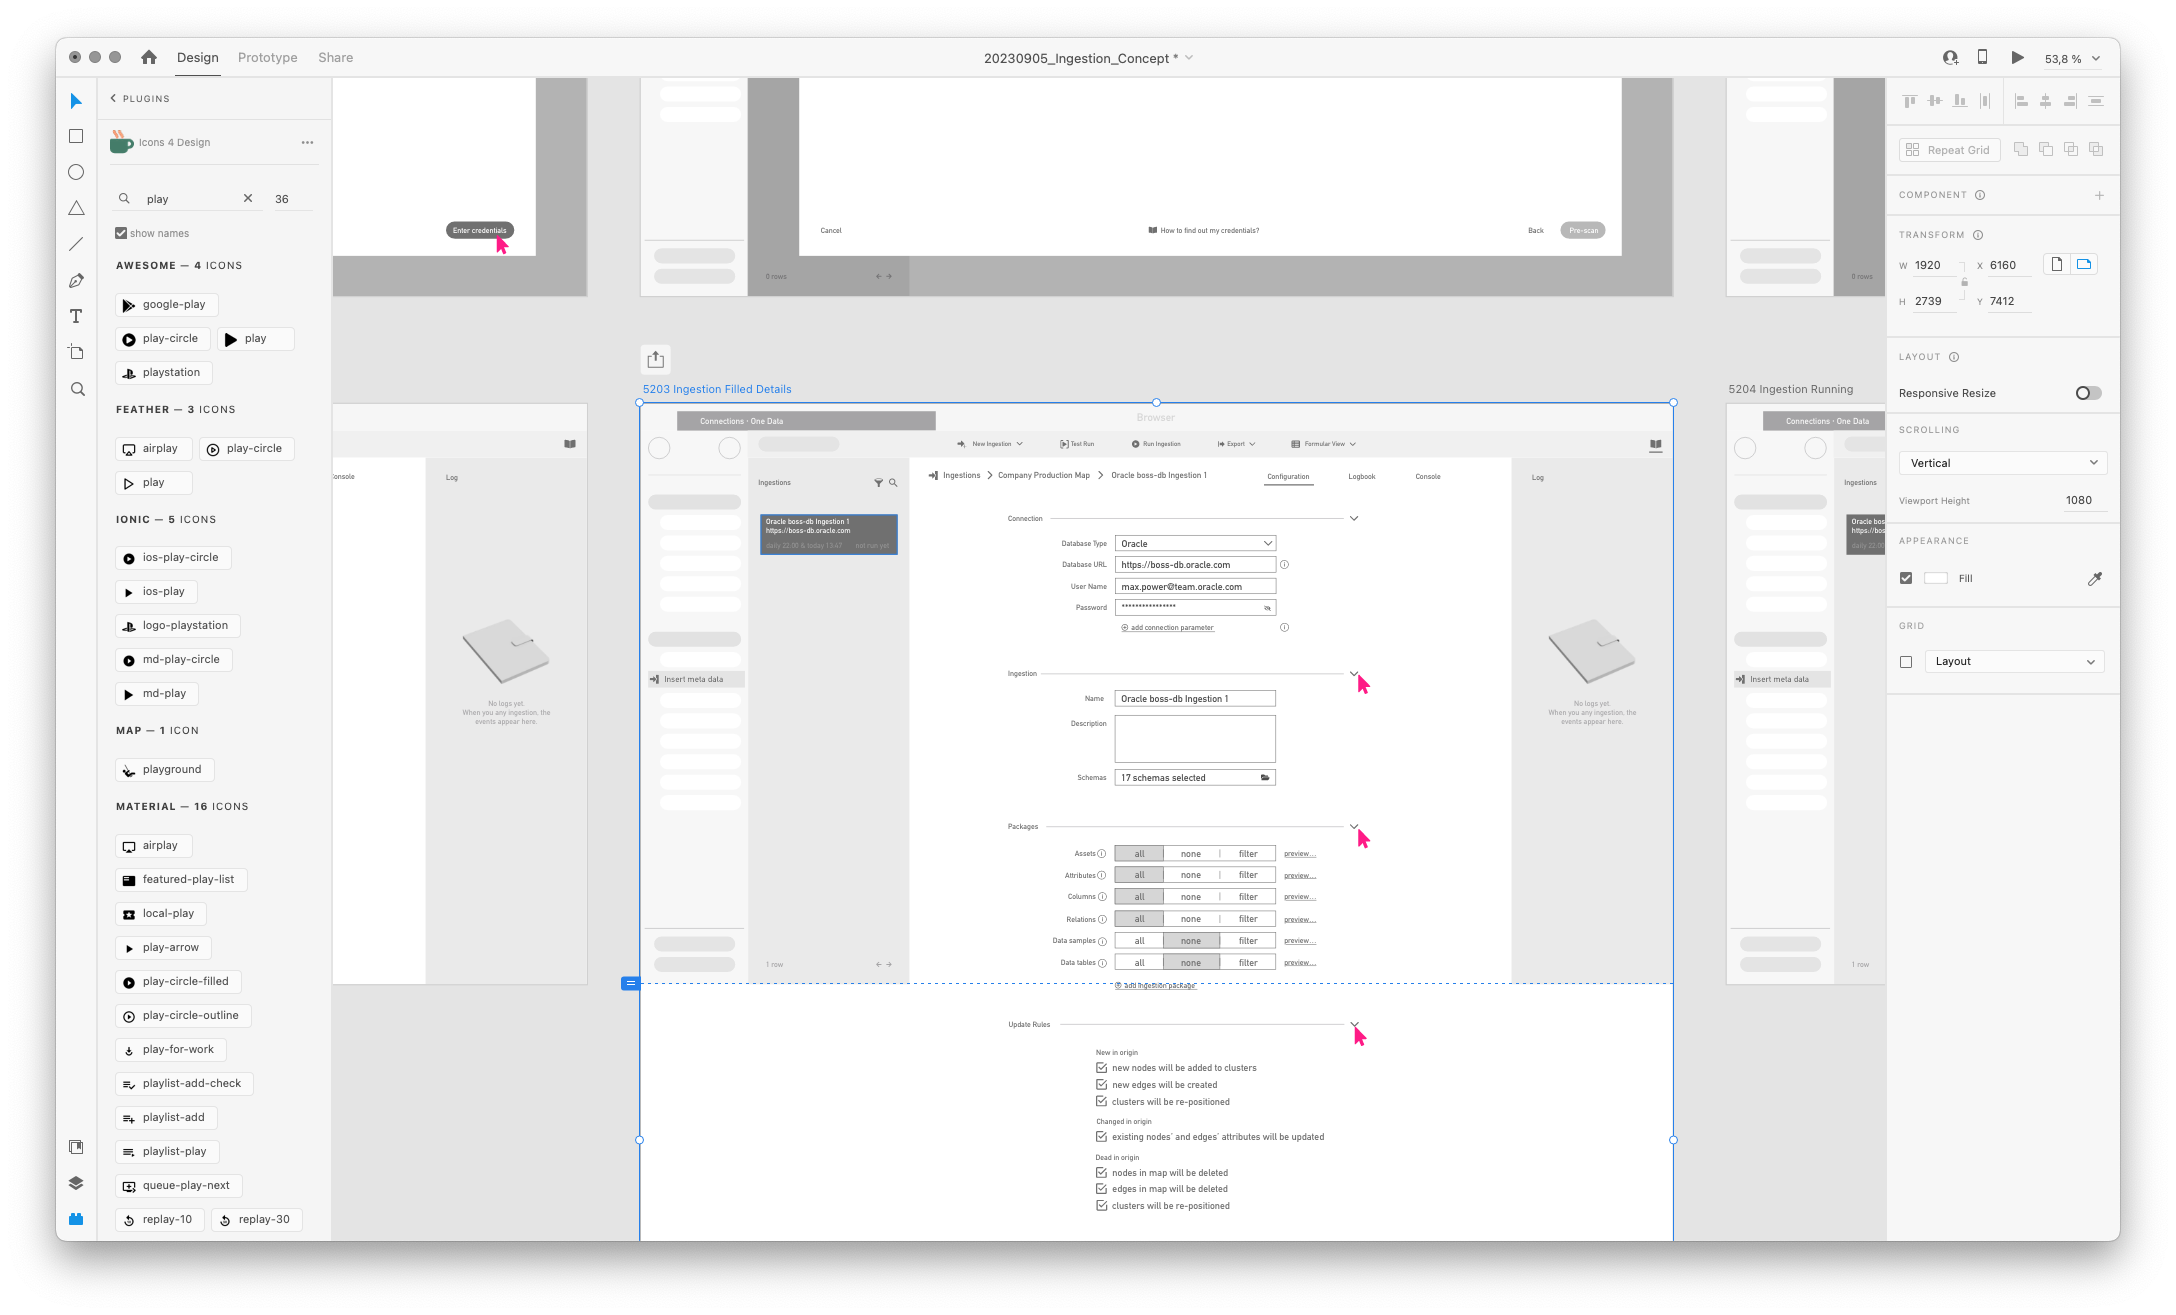
Task: Select the Rectangle tool
Action: click(x=76, y=136)
